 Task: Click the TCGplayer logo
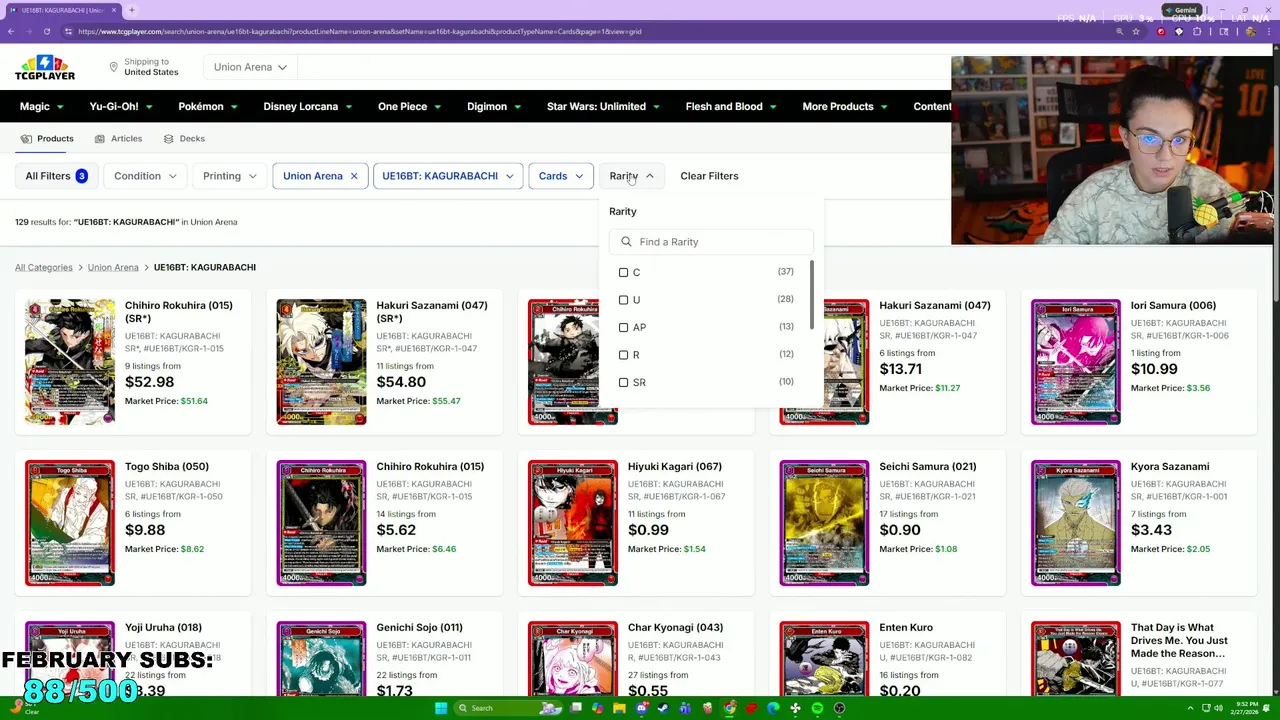pyautogui.click(x=45, y=68)
